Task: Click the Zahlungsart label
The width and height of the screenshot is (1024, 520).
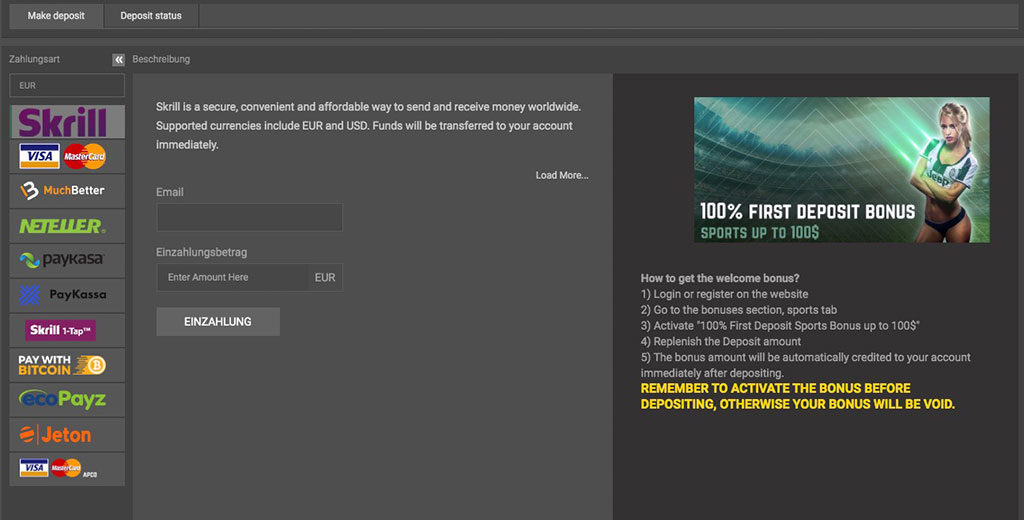Action: [35, 59]
